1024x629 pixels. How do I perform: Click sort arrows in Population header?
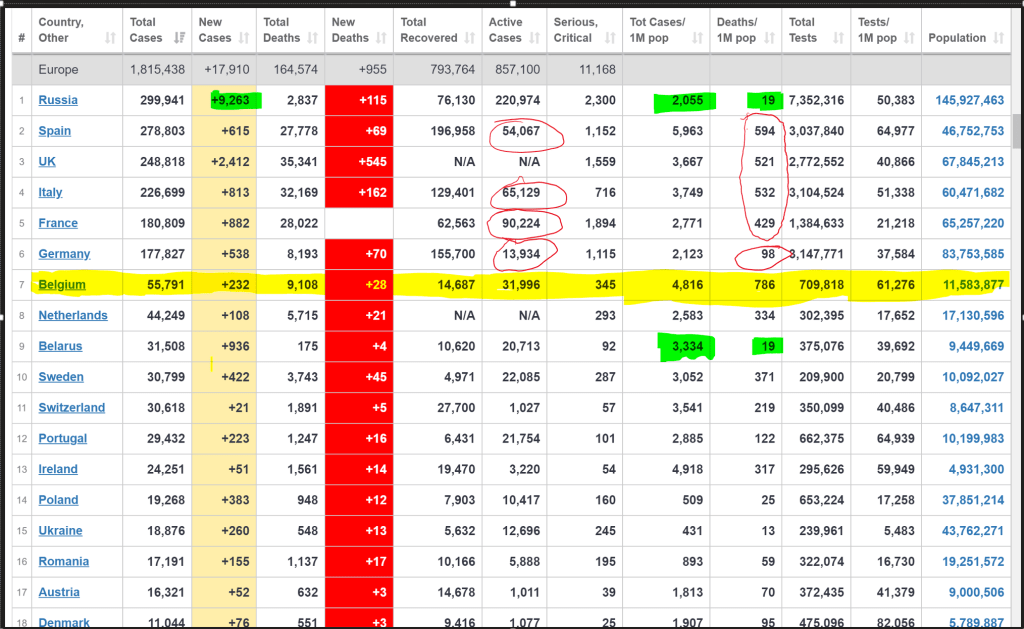999,38
